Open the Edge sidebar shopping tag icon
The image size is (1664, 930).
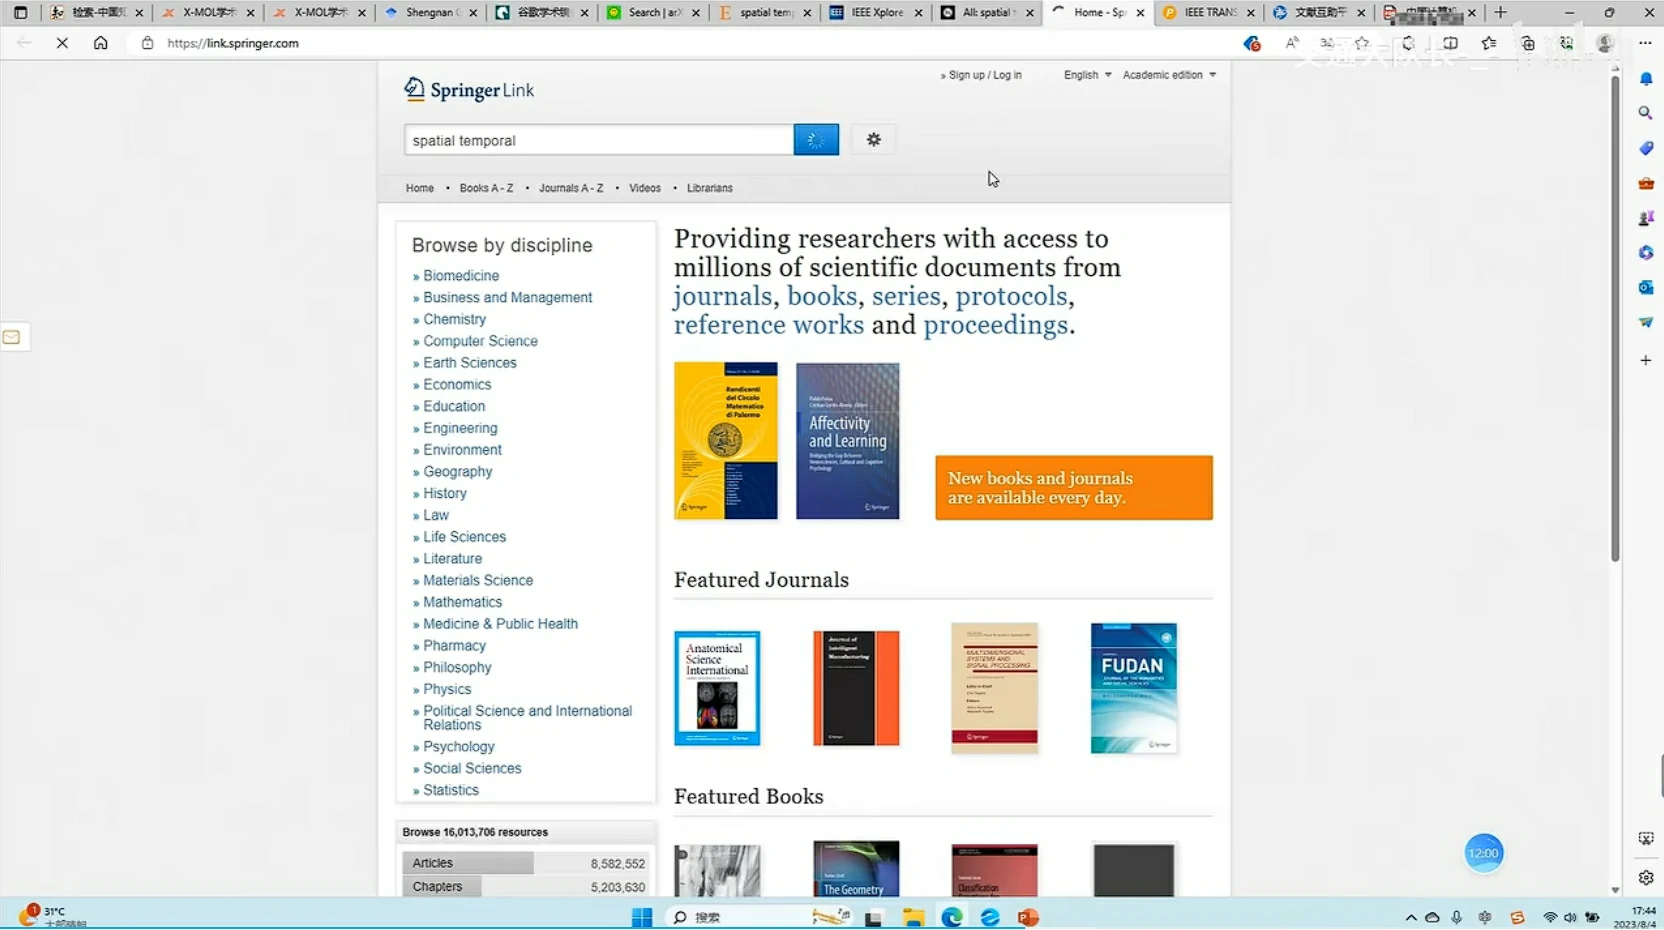(1645, 148)
